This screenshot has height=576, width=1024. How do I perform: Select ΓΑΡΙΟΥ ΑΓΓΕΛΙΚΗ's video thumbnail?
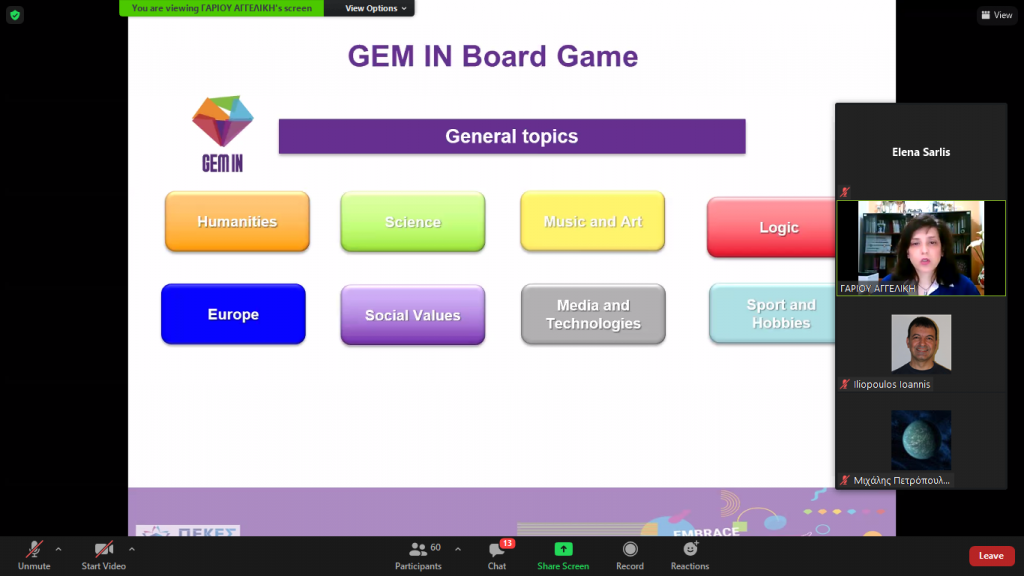click(920, 248)
